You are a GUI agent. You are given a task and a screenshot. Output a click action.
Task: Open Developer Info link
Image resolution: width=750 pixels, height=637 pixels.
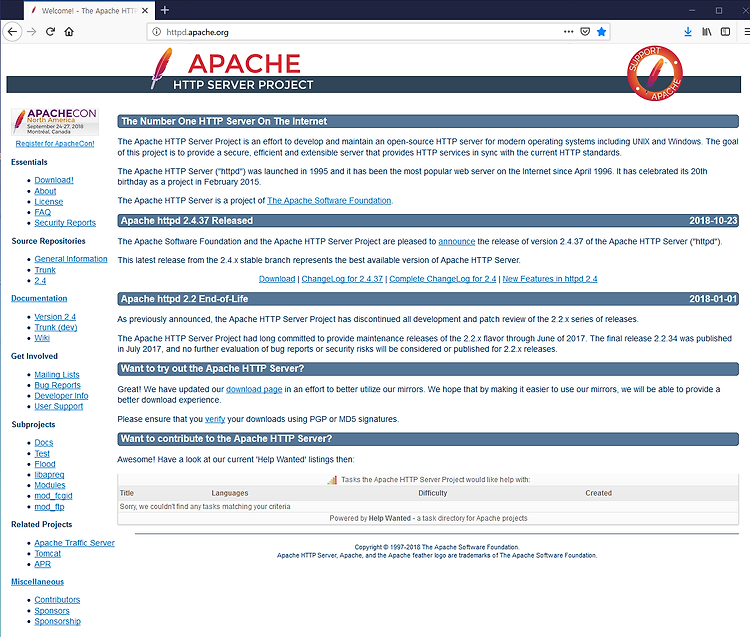click(x=61, y=396)
